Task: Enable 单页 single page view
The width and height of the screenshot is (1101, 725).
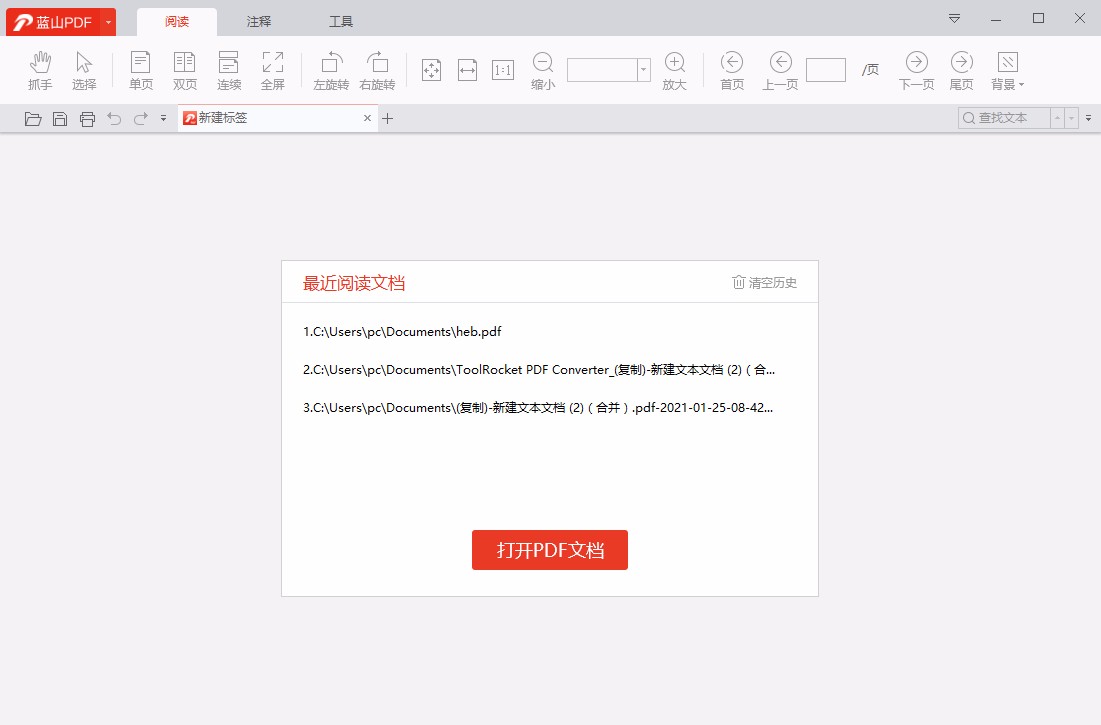Action: (x=140, y=68)
